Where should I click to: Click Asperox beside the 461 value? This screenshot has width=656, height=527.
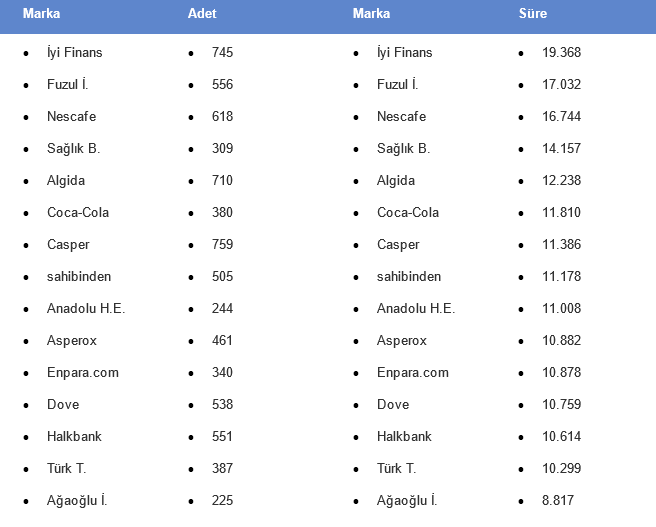click(72, 340)
